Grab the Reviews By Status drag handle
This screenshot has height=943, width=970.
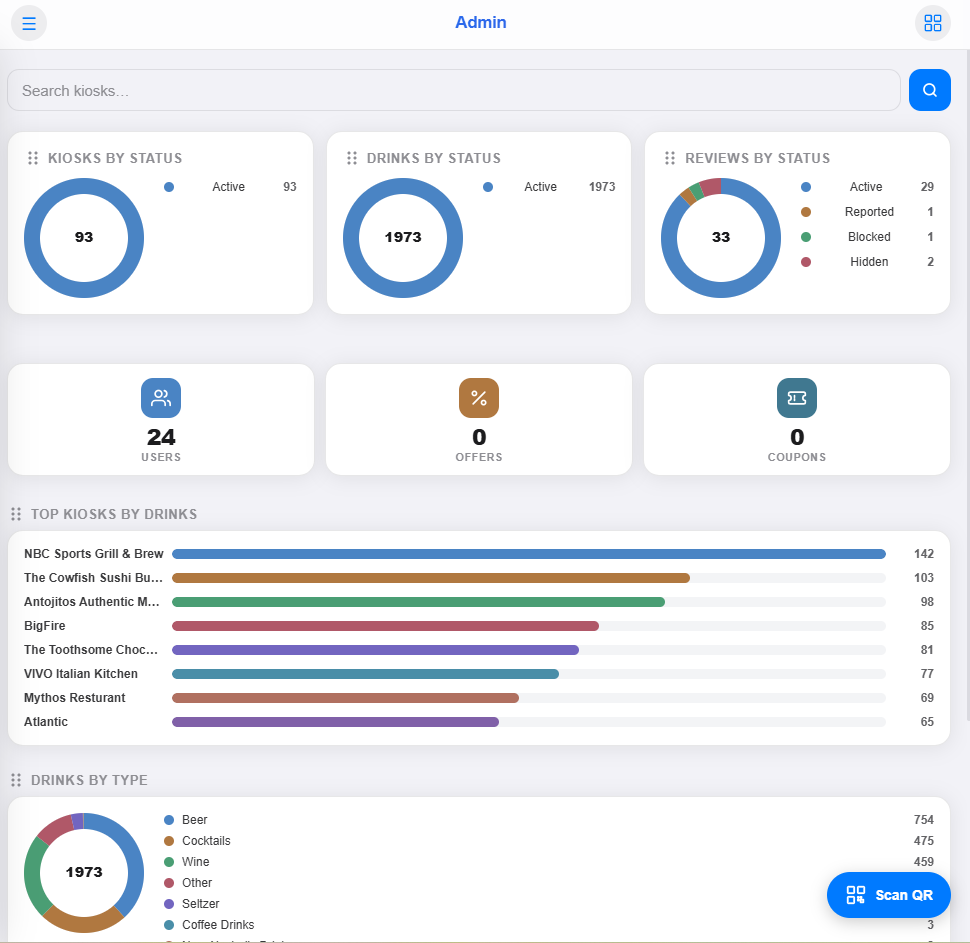coord(669,158)
